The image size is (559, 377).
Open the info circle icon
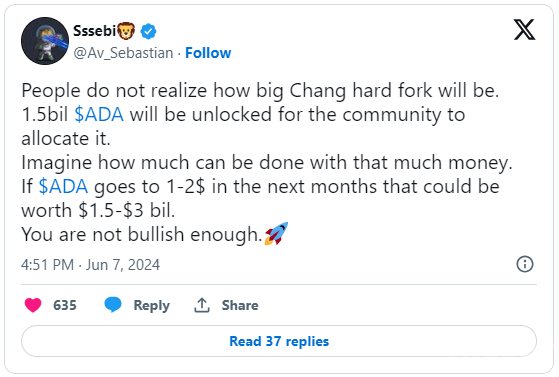pyautogui.click(x=525, y=264)
